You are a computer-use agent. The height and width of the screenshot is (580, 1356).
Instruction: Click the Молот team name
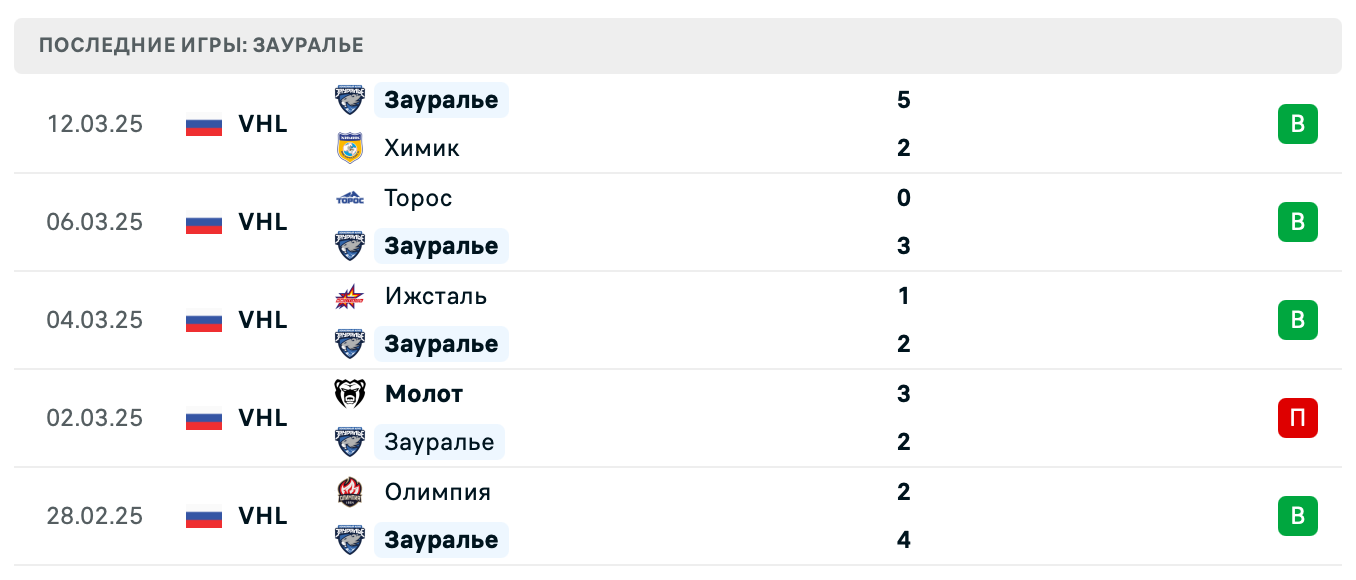[x=424, y=393]
